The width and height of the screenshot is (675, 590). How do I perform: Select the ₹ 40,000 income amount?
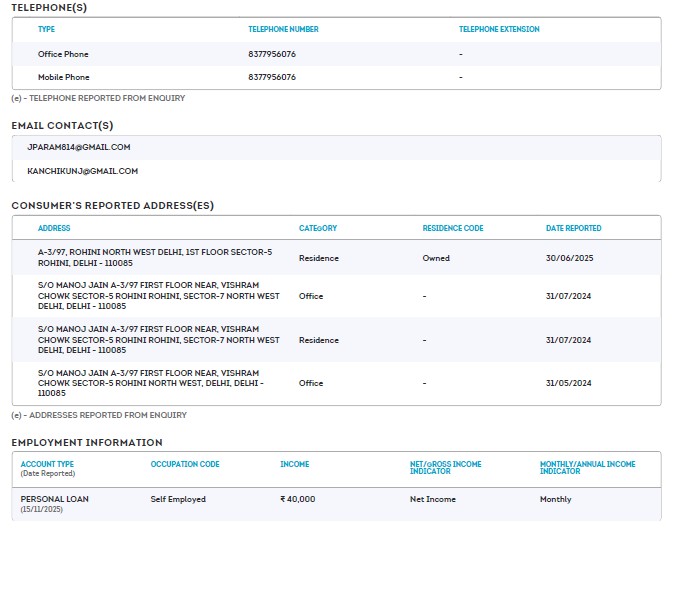(x=298, y=499)
